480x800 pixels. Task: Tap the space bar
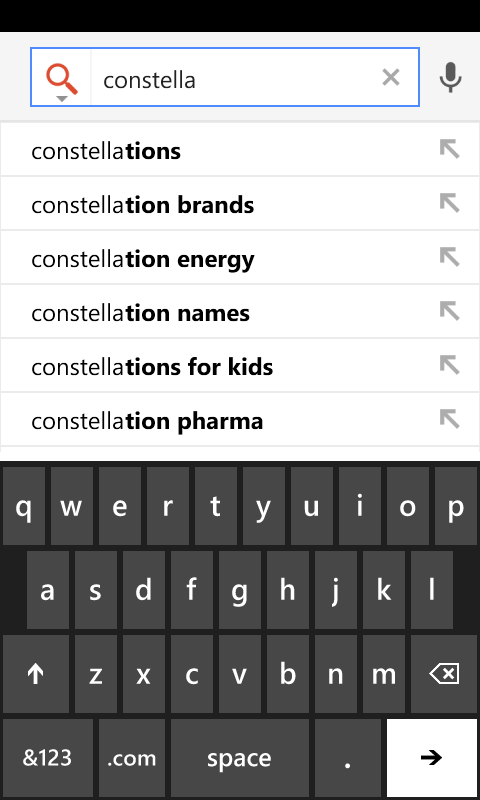click(x=239, y=758)
